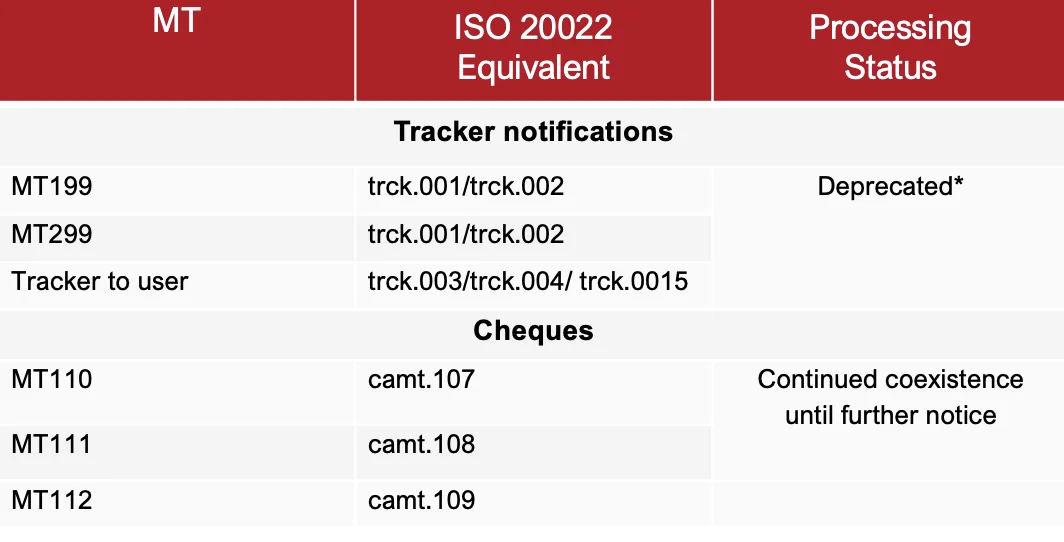Click trck.001/trck.002 in the MT299 row
This screenshot has width=1064, height=542.
pos(466,235)
